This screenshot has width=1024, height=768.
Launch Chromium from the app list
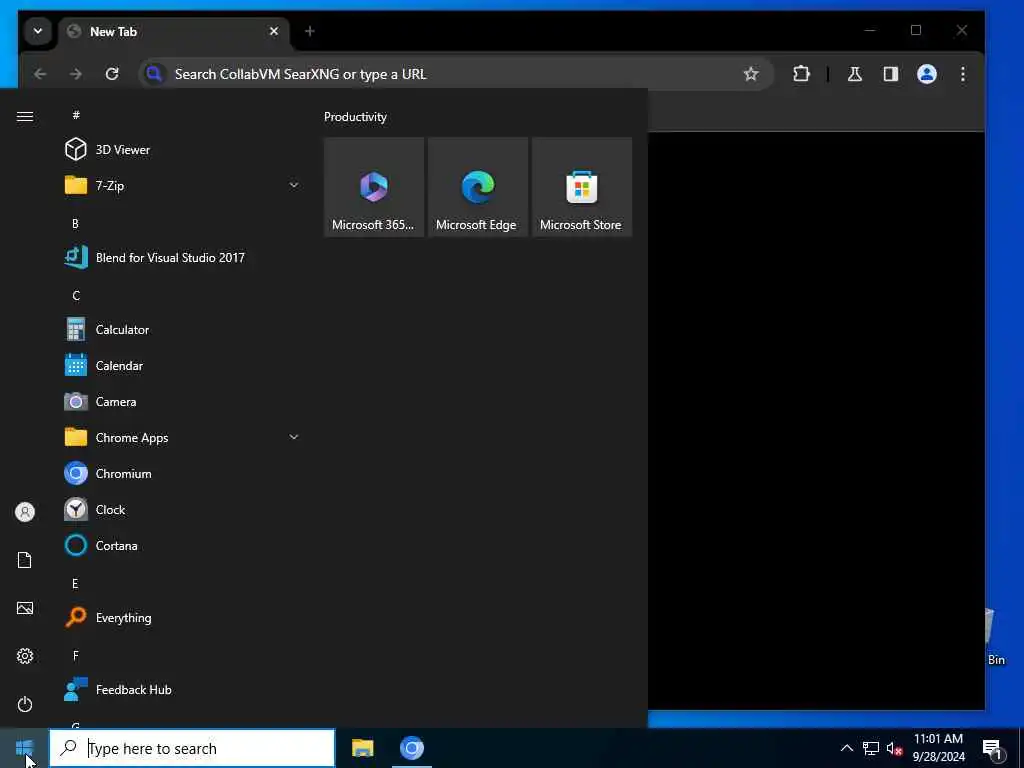tap(183, 473)
